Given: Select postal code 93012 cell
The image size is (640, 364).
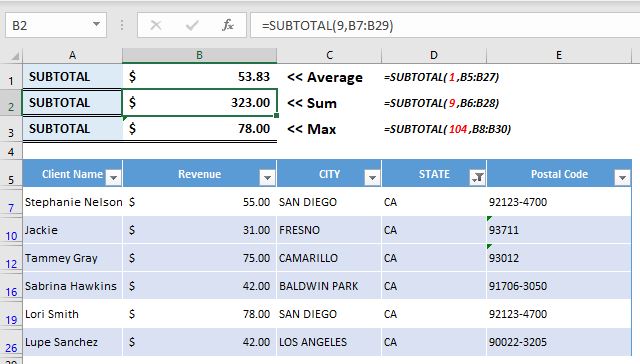Looking at the screenshot, I should click(559, 258).
